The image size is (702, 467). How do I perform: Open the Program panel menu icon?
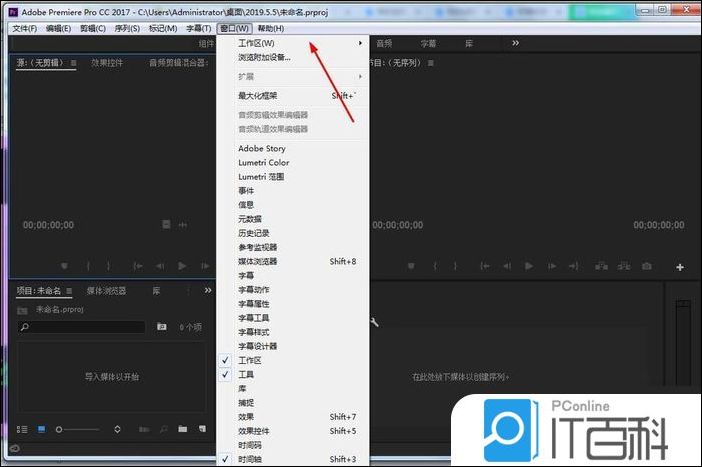point(431,63)
